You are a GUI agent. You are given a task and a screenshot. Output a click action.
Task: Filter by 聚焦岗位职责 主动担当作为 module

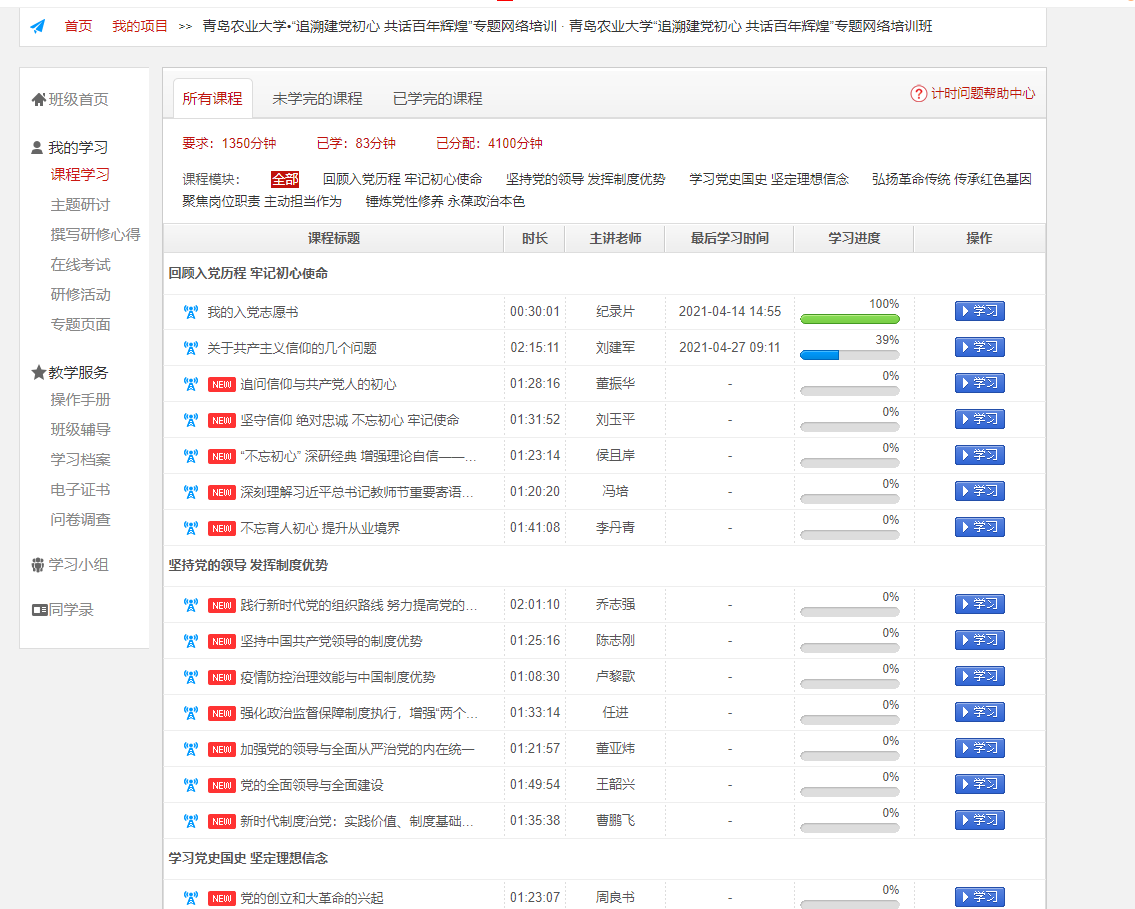pyautogui.click(x=262, y=201)
